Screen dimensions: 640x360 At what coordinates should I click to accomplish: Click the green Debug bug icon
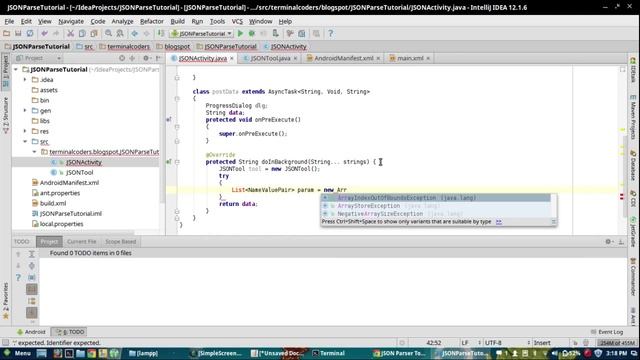coord(252,33)
